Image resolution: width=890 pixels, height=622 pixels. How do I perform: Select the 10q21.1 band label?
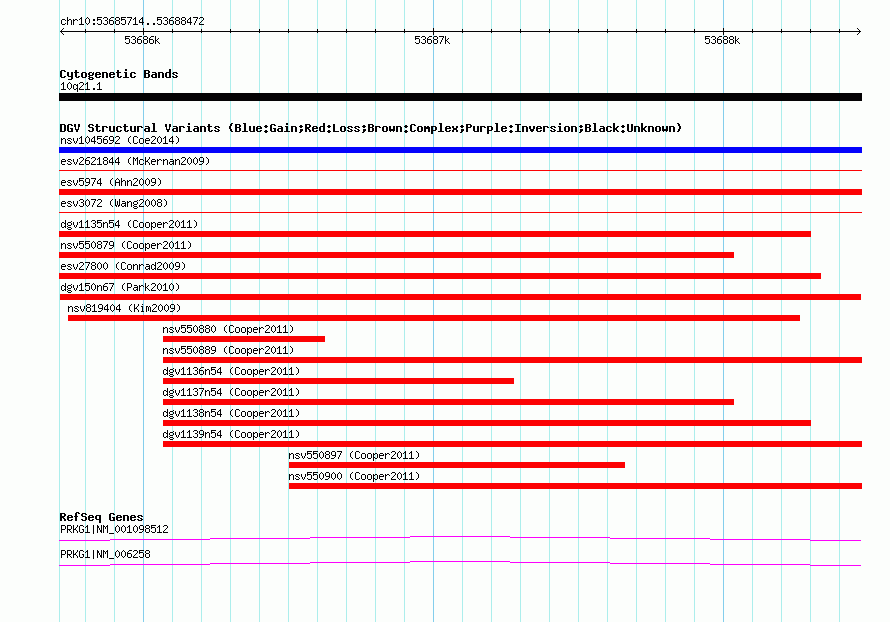coord(81,86)
